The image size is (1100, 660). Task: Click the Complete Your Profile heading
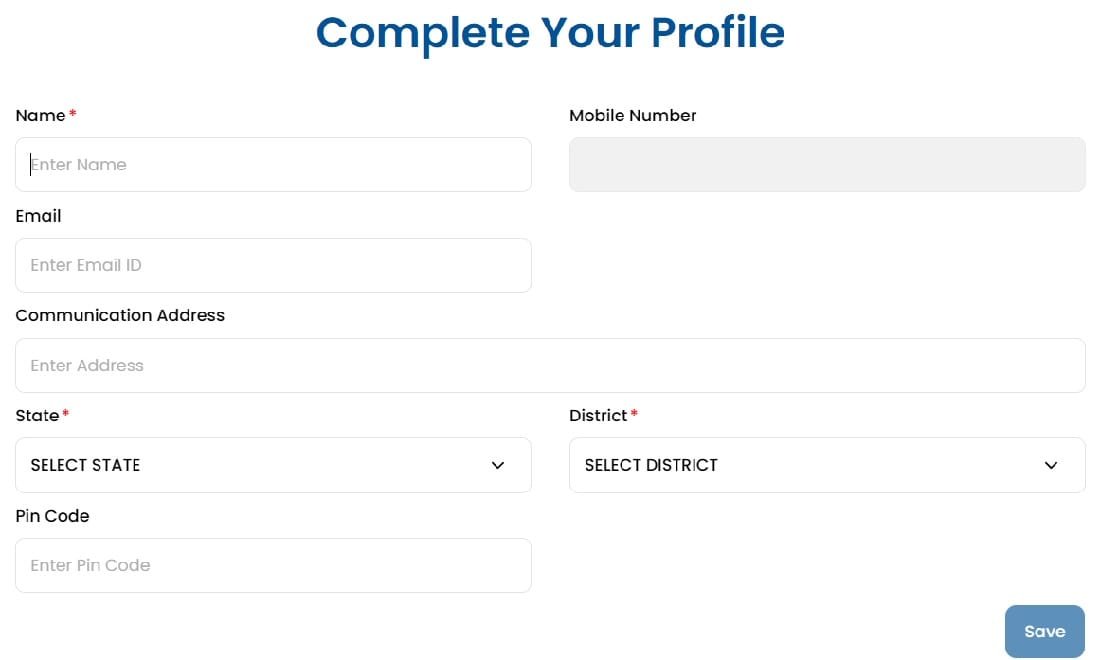click(x=550, y=33)
